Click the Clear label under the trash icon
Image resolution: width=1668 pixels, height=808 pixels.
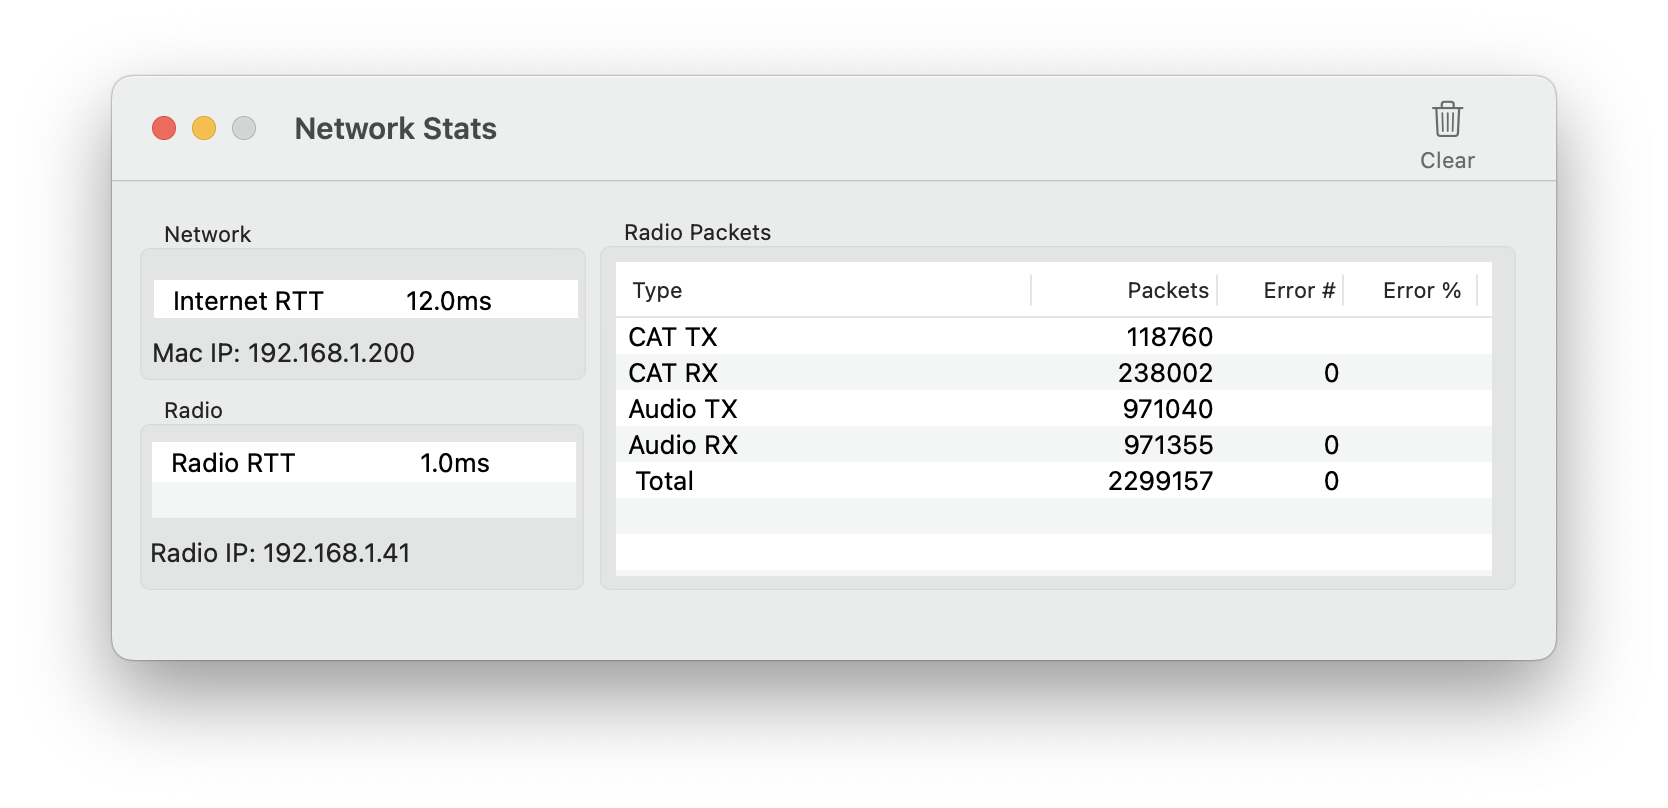(1447, 160)
